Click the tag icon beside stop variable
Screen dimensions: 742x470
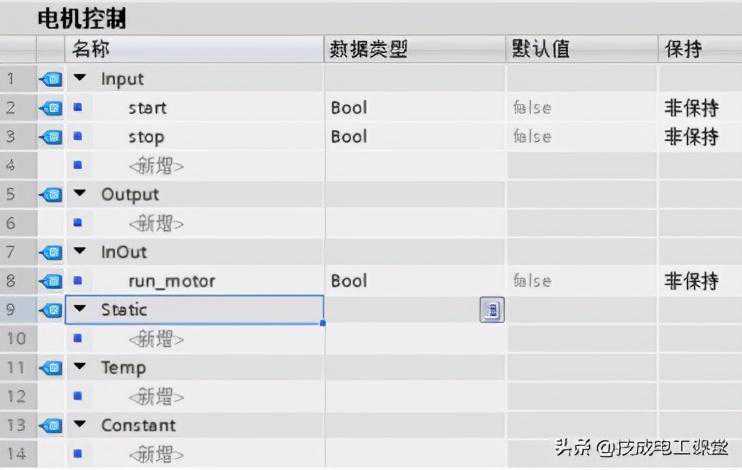point(50,137)
